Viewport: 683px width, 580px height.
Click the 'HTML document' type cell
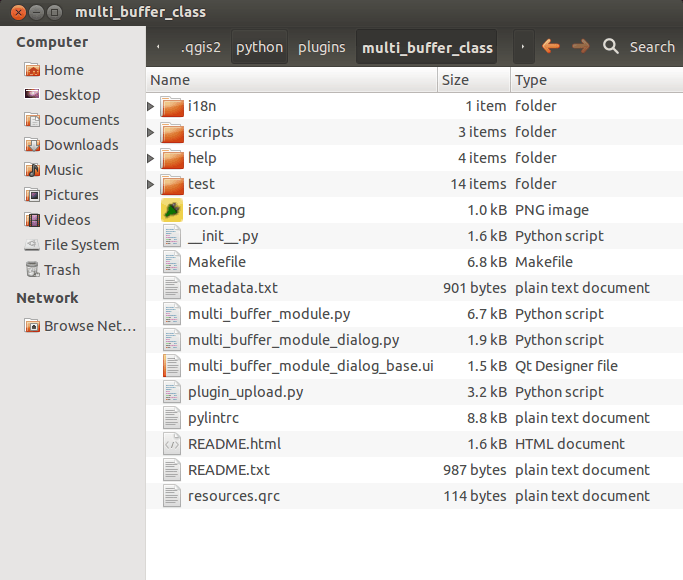click(x=570, y=444)
